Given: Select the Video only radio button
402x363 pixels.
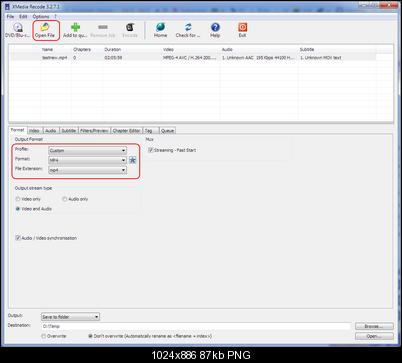Looking at the screenshot, I should click(x=18, y=199).
